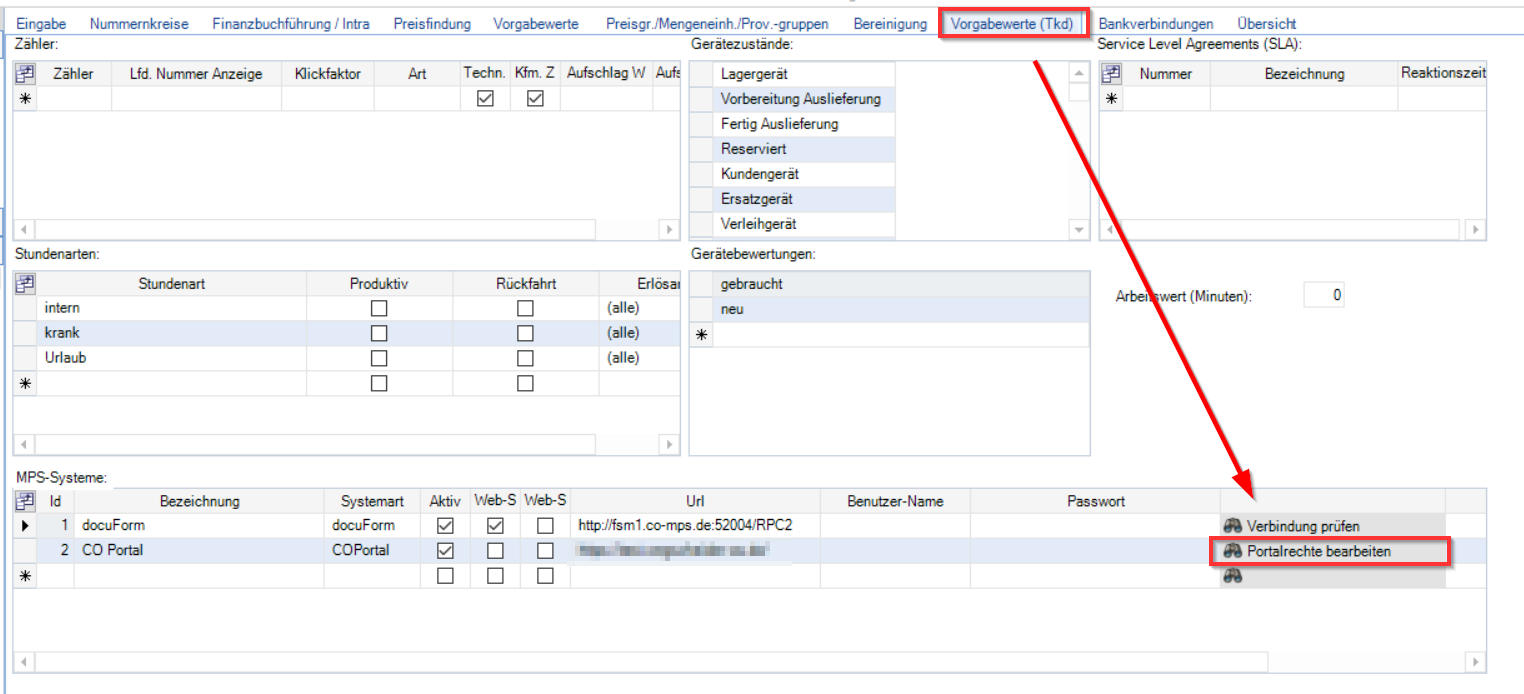
Task: Open Systemart cell for CO Portal row
Action: click(373, 551)
